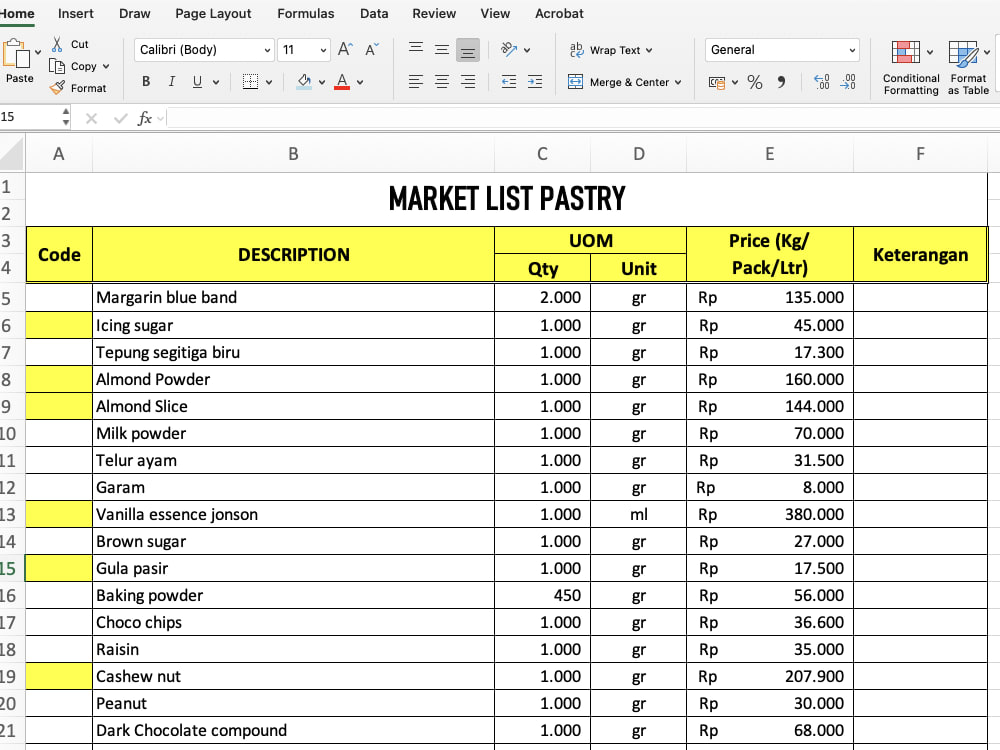Align text to top
This screenshot has height=750, width=1000.
pos(416,49)
